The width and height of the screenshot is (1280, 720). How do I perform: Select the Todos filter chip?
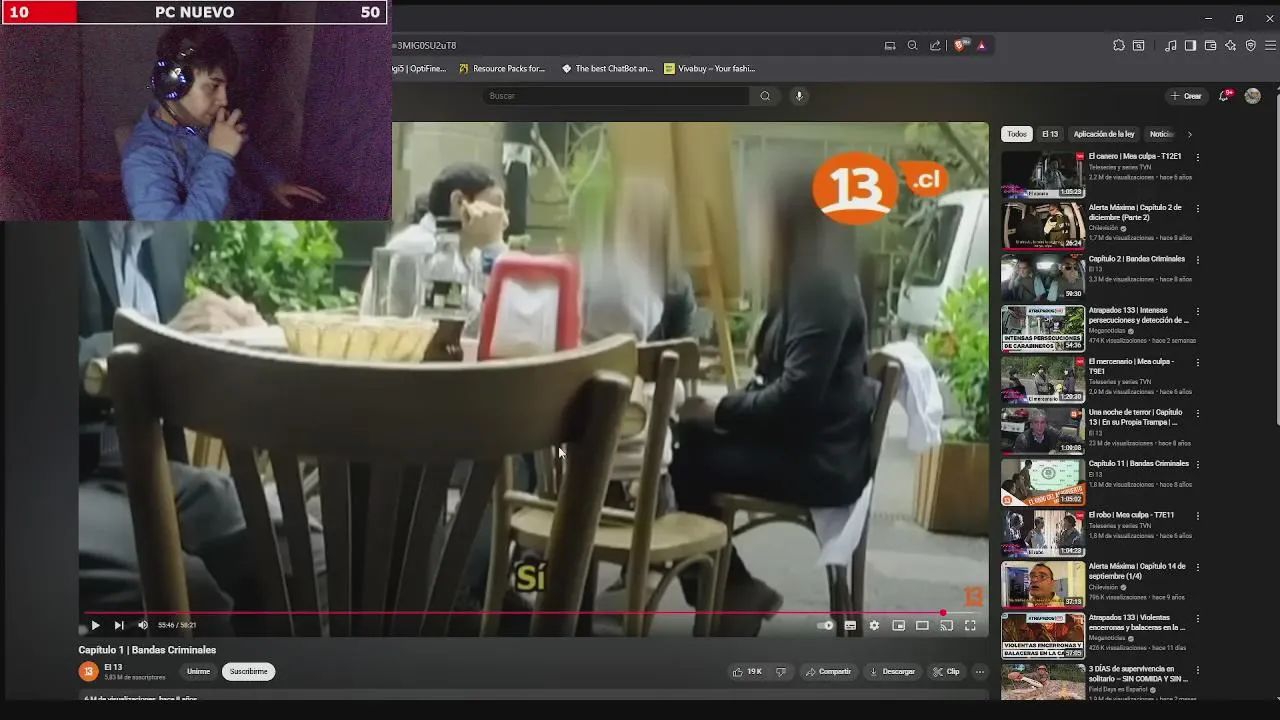(1017, 134)
